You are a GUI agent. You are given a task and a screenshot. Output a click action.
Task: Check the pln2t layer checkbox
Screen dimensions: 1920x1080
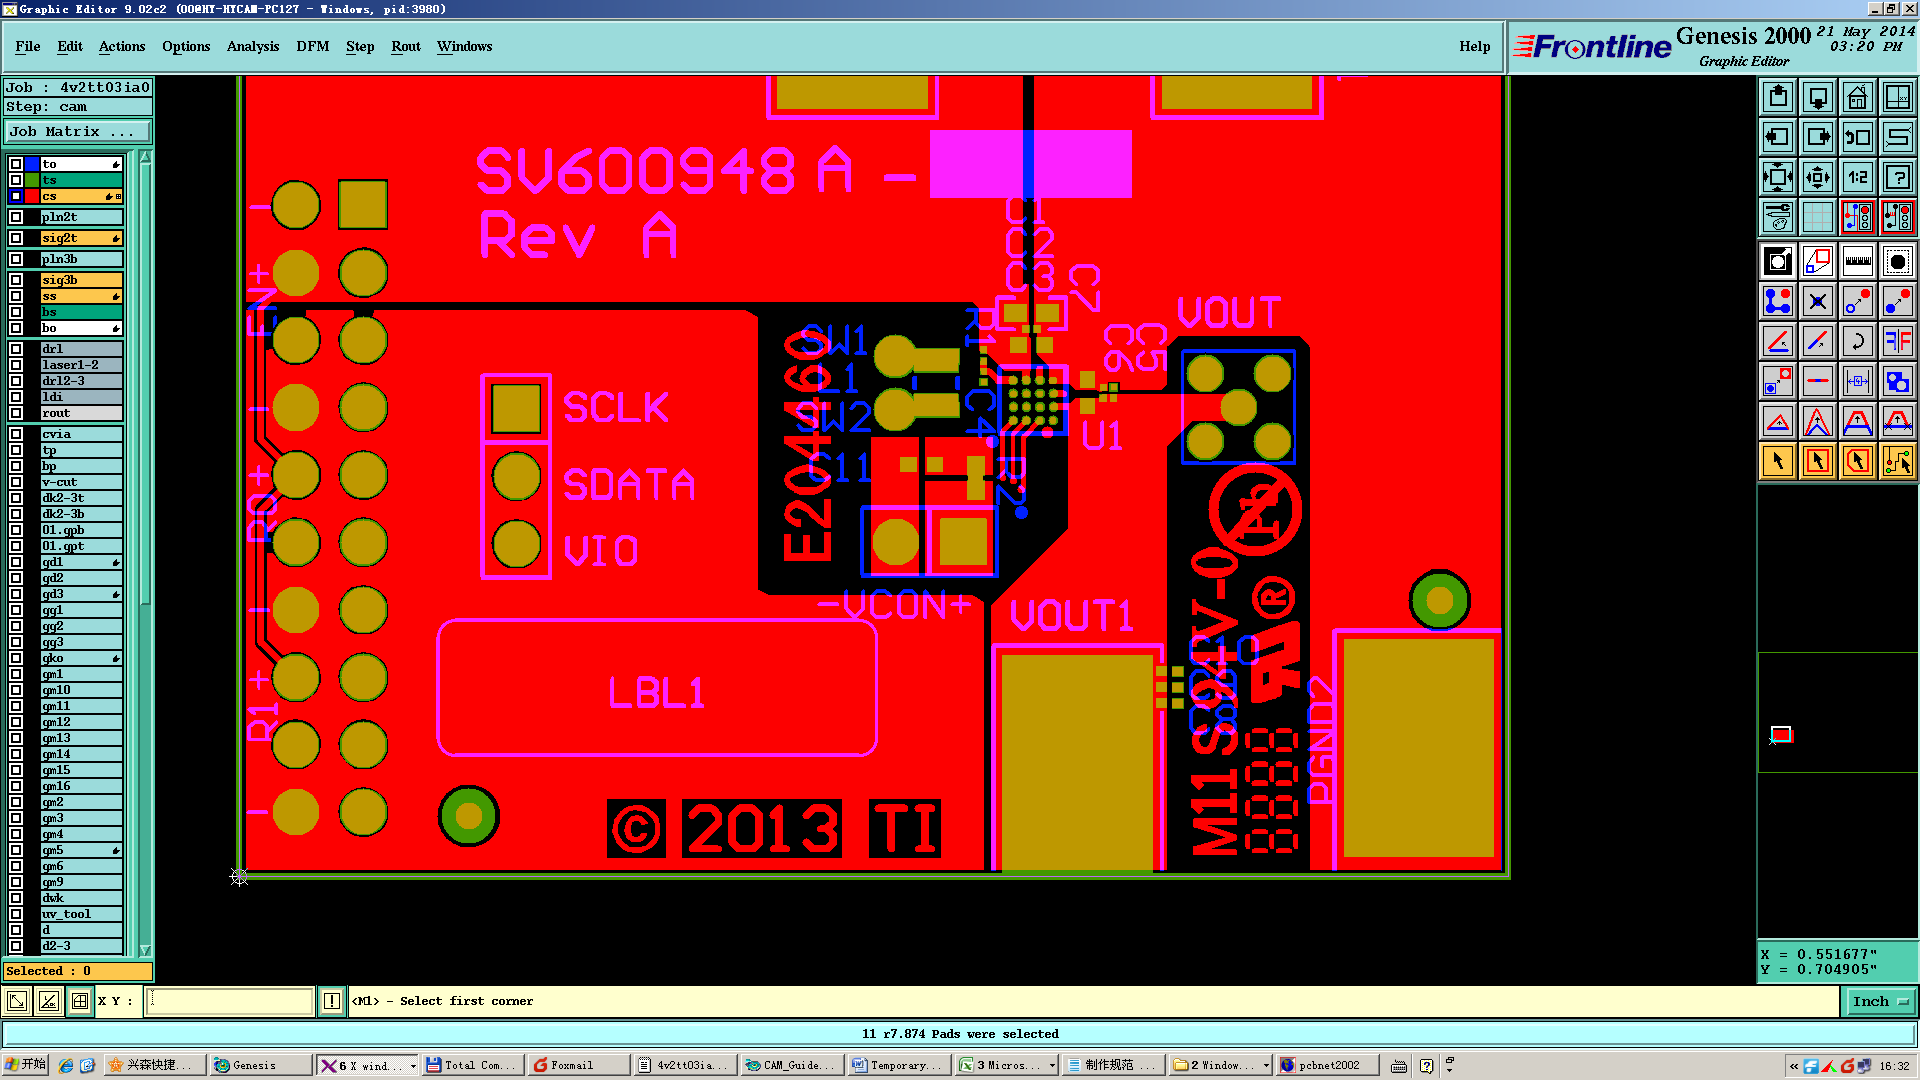[x=16, y=217]
